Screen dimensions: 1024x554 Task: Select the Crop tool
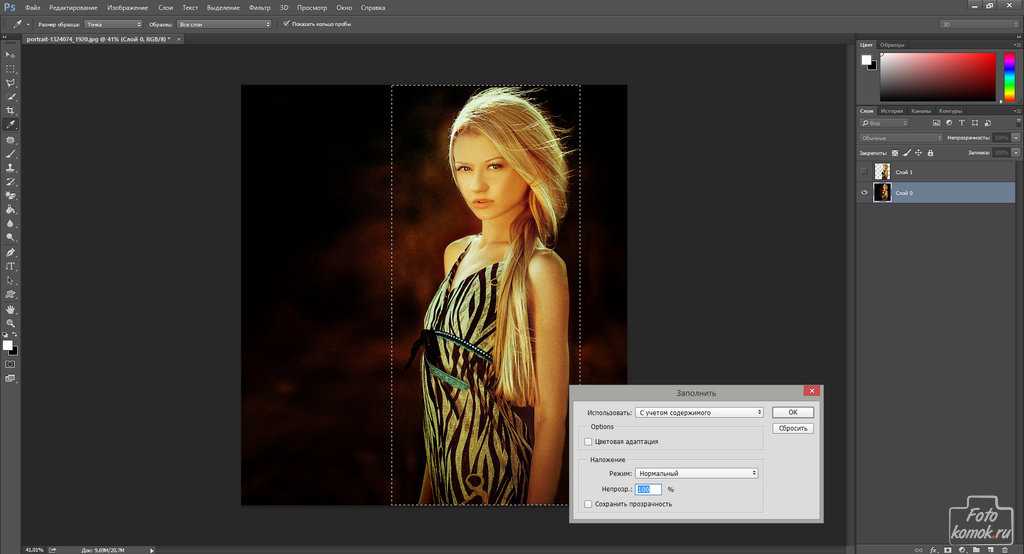click(x=10, y=110)
